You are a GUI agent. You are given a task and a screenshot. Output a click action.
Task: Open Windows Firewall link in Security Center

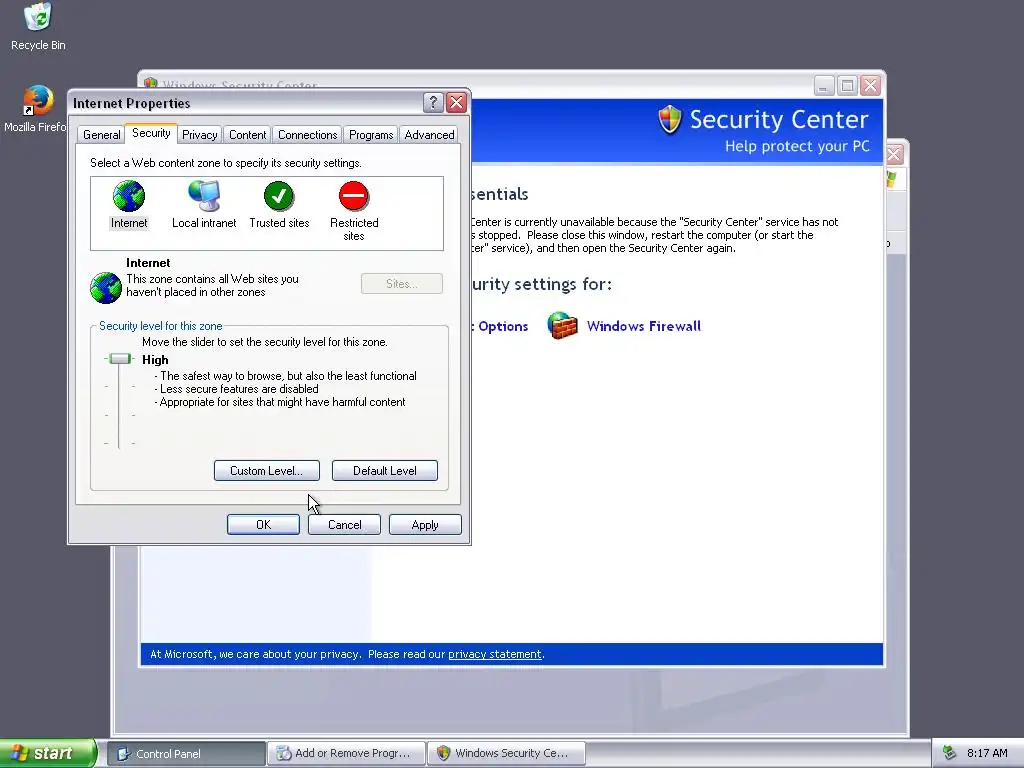pos(643,326)
